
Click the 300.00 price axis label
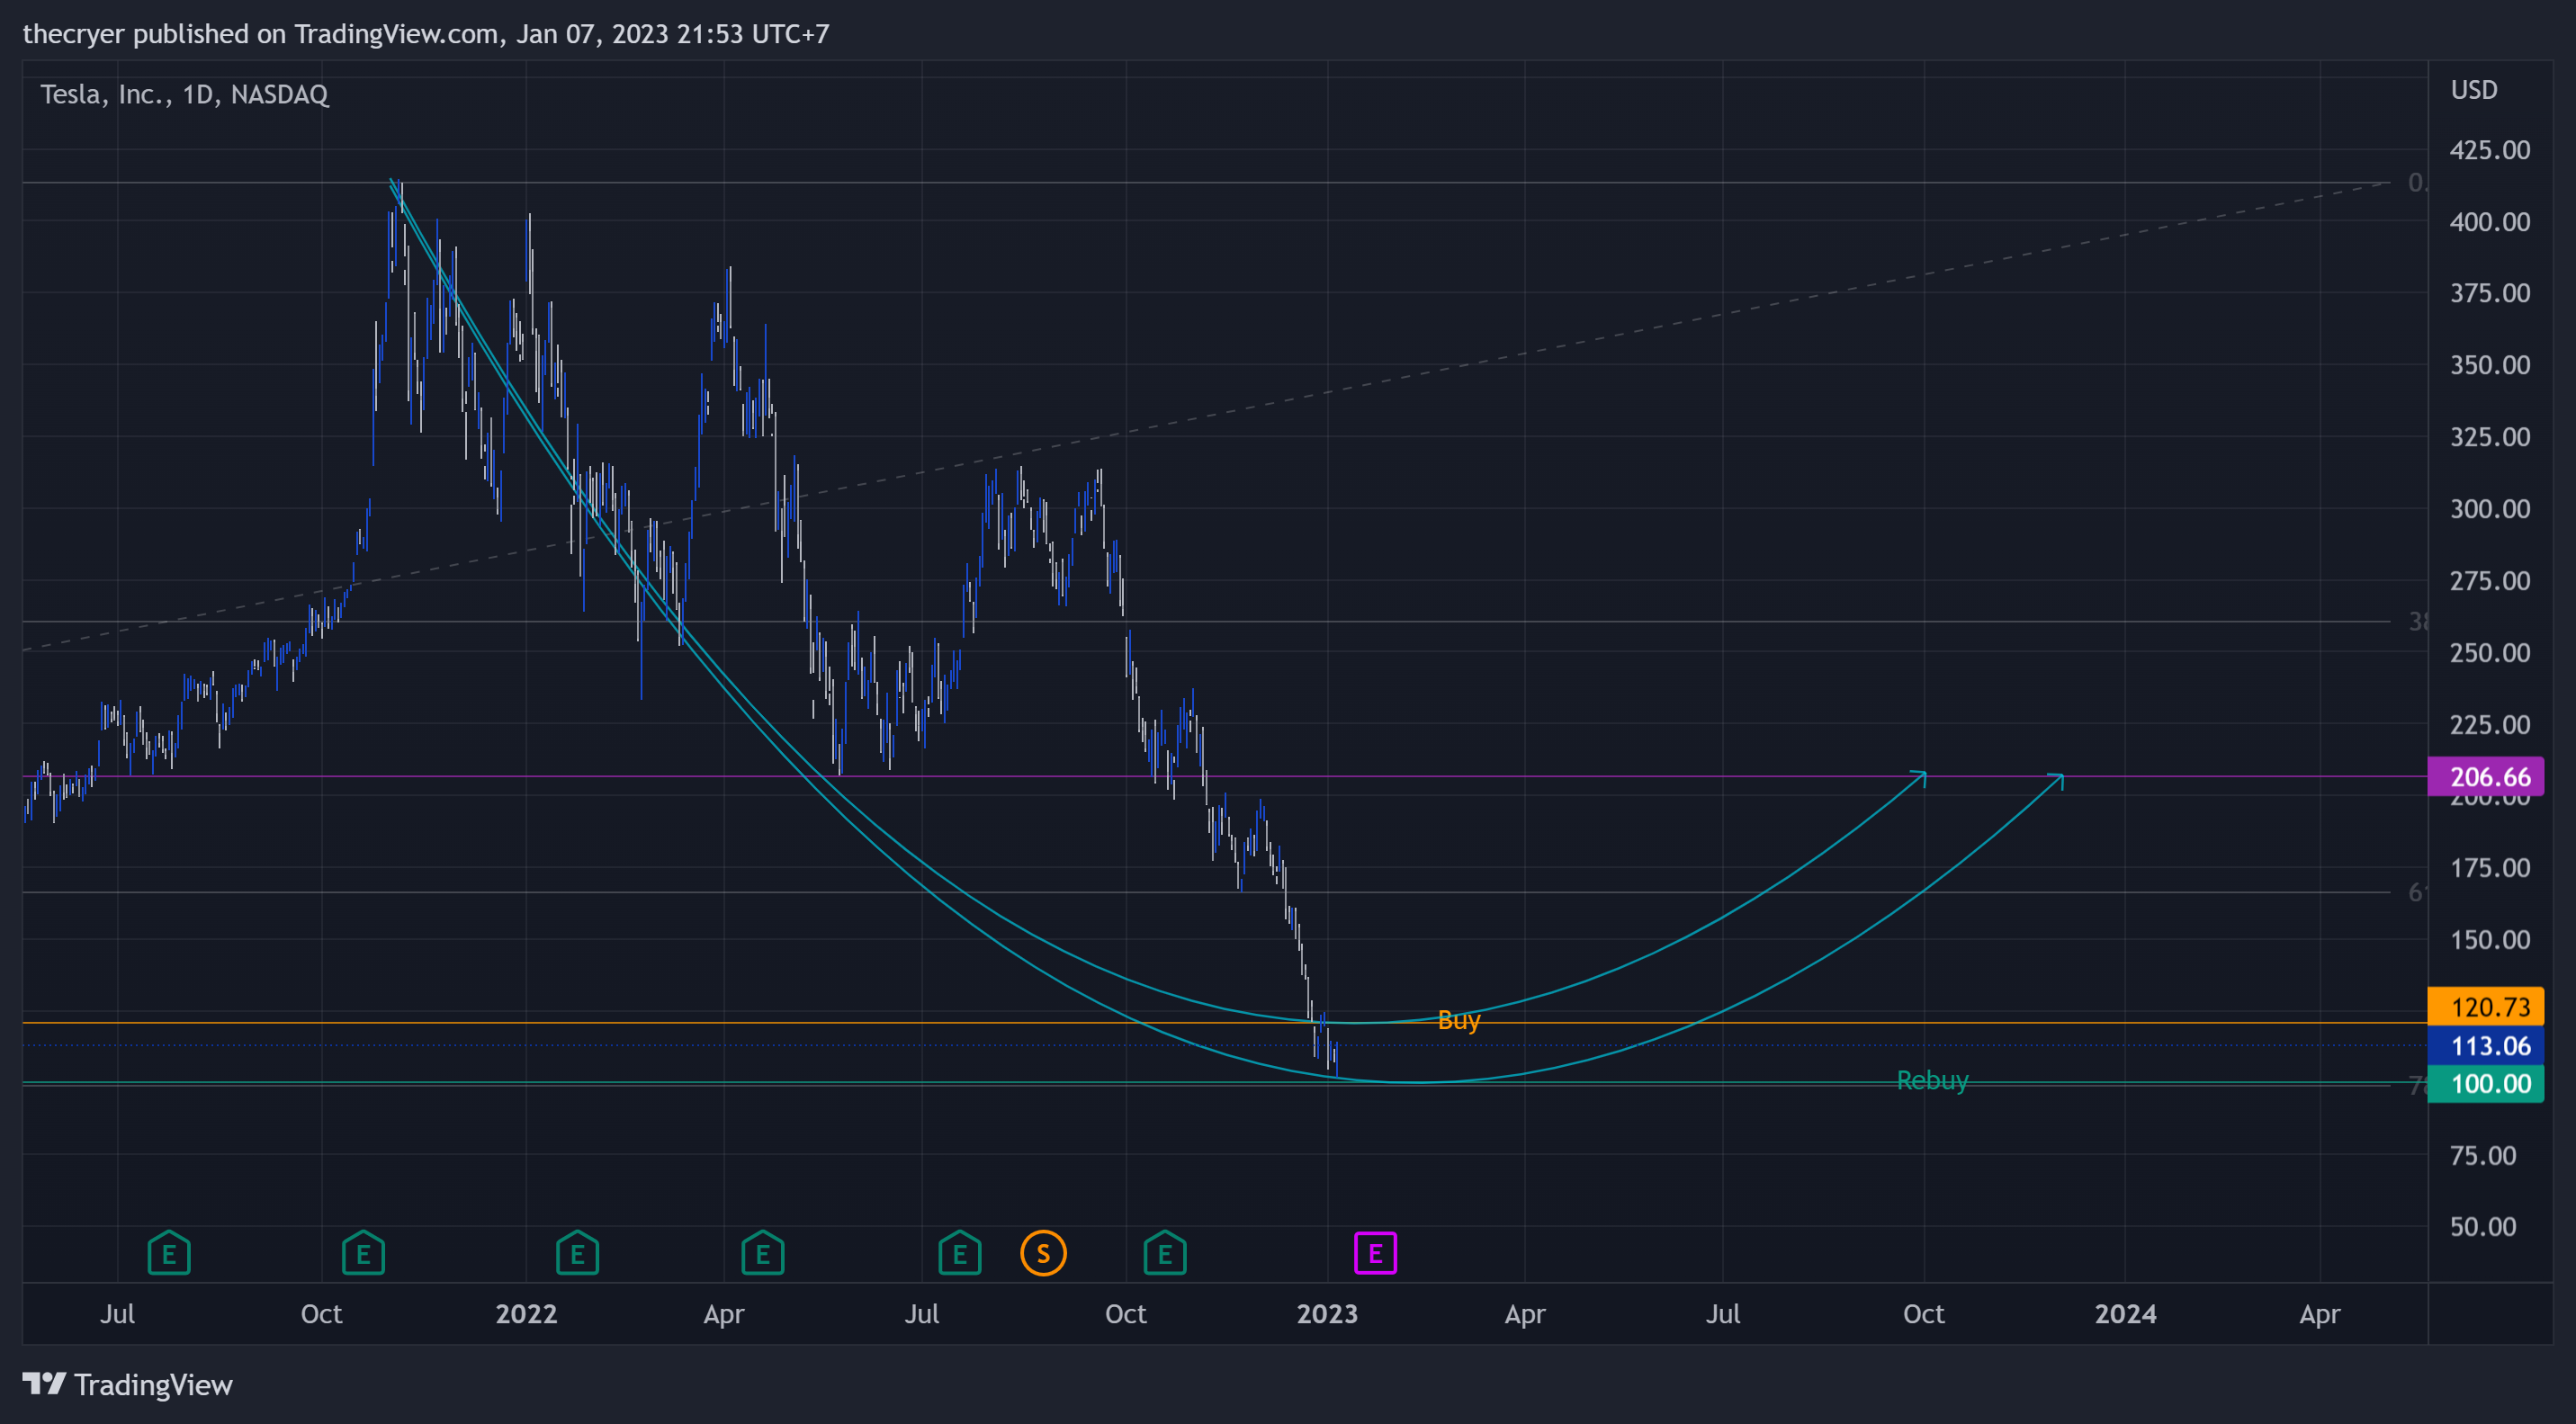click(2489, 508)
